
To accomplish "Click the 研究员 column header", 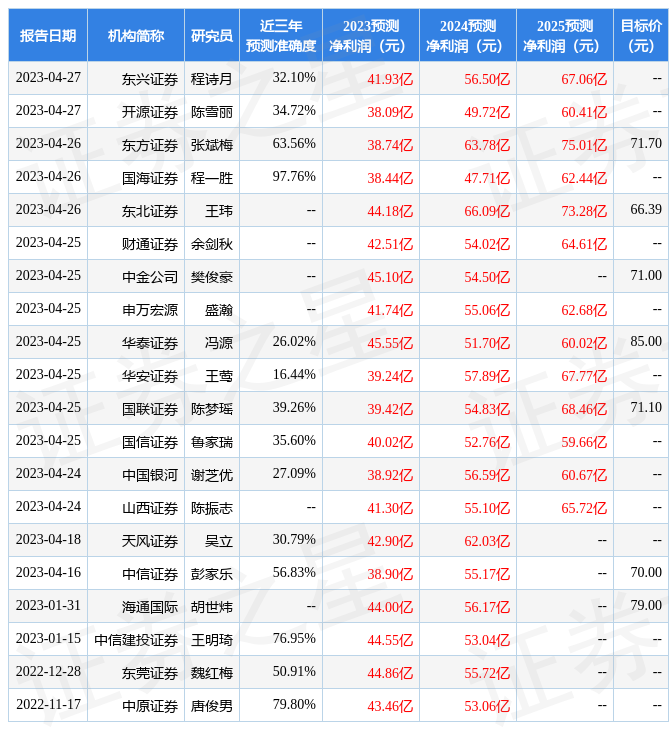I will (x=212, y=35).
